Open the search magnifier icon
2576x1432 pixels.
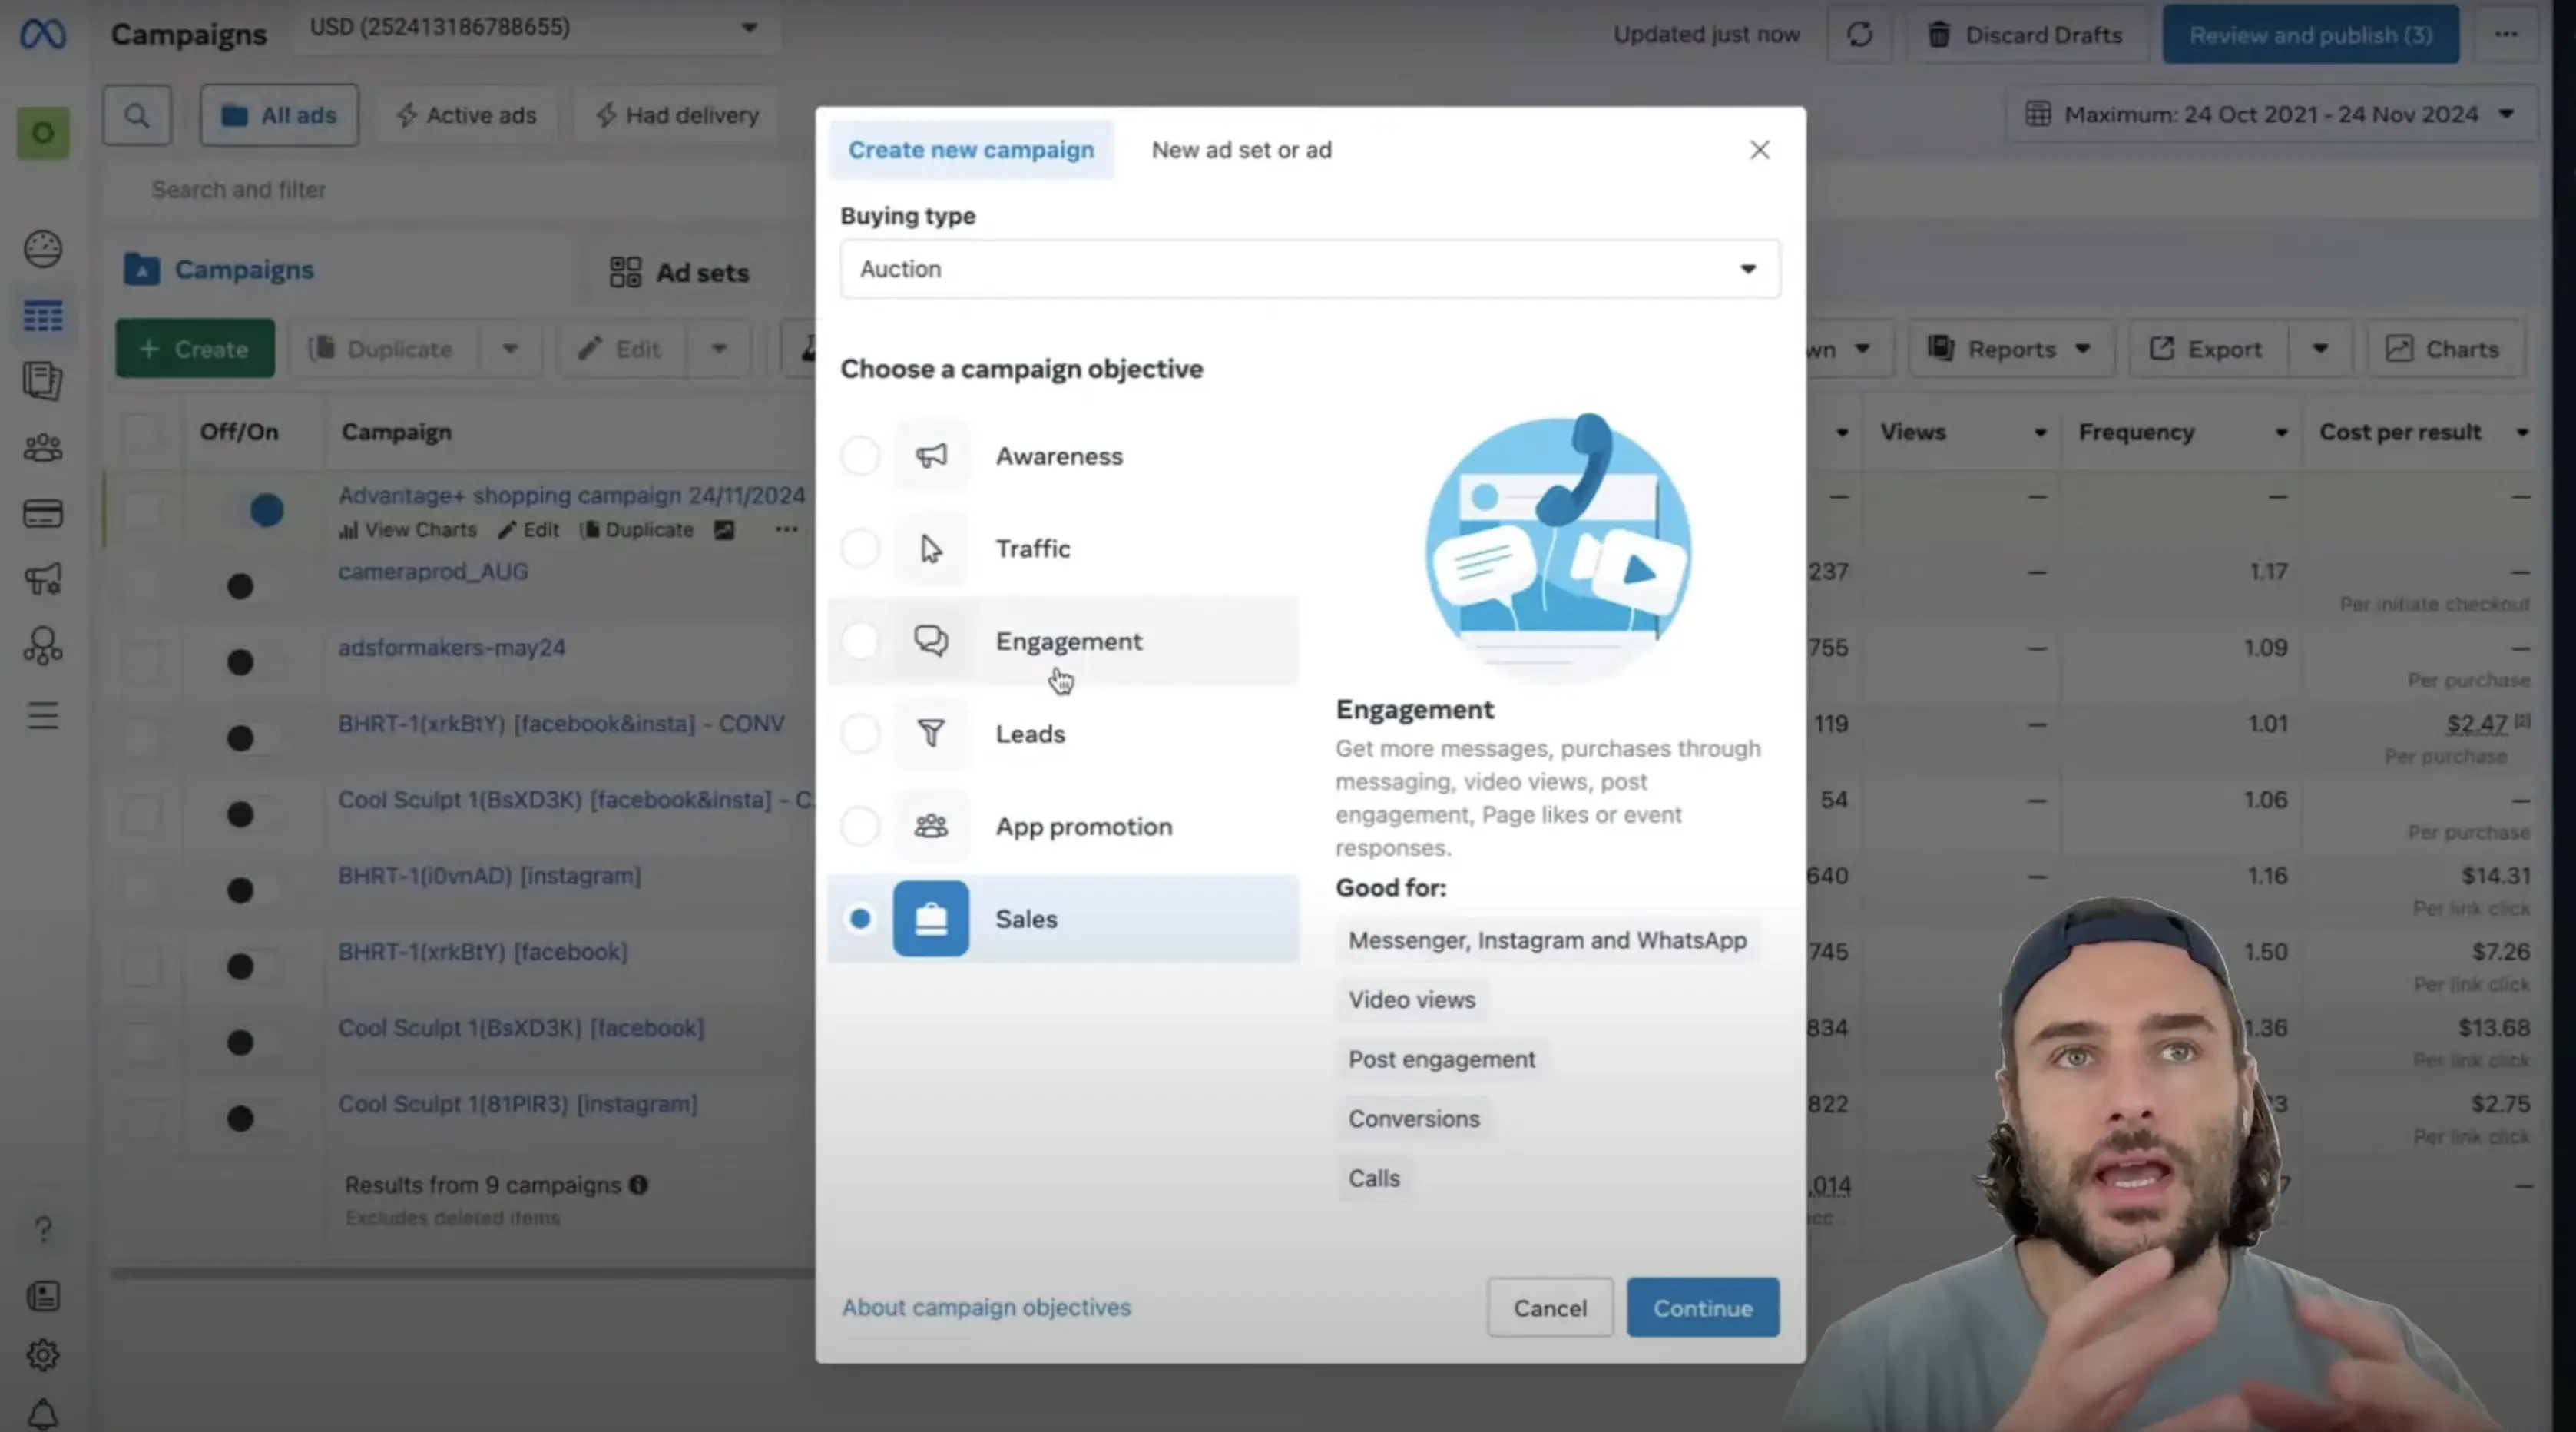click(137, 116)
